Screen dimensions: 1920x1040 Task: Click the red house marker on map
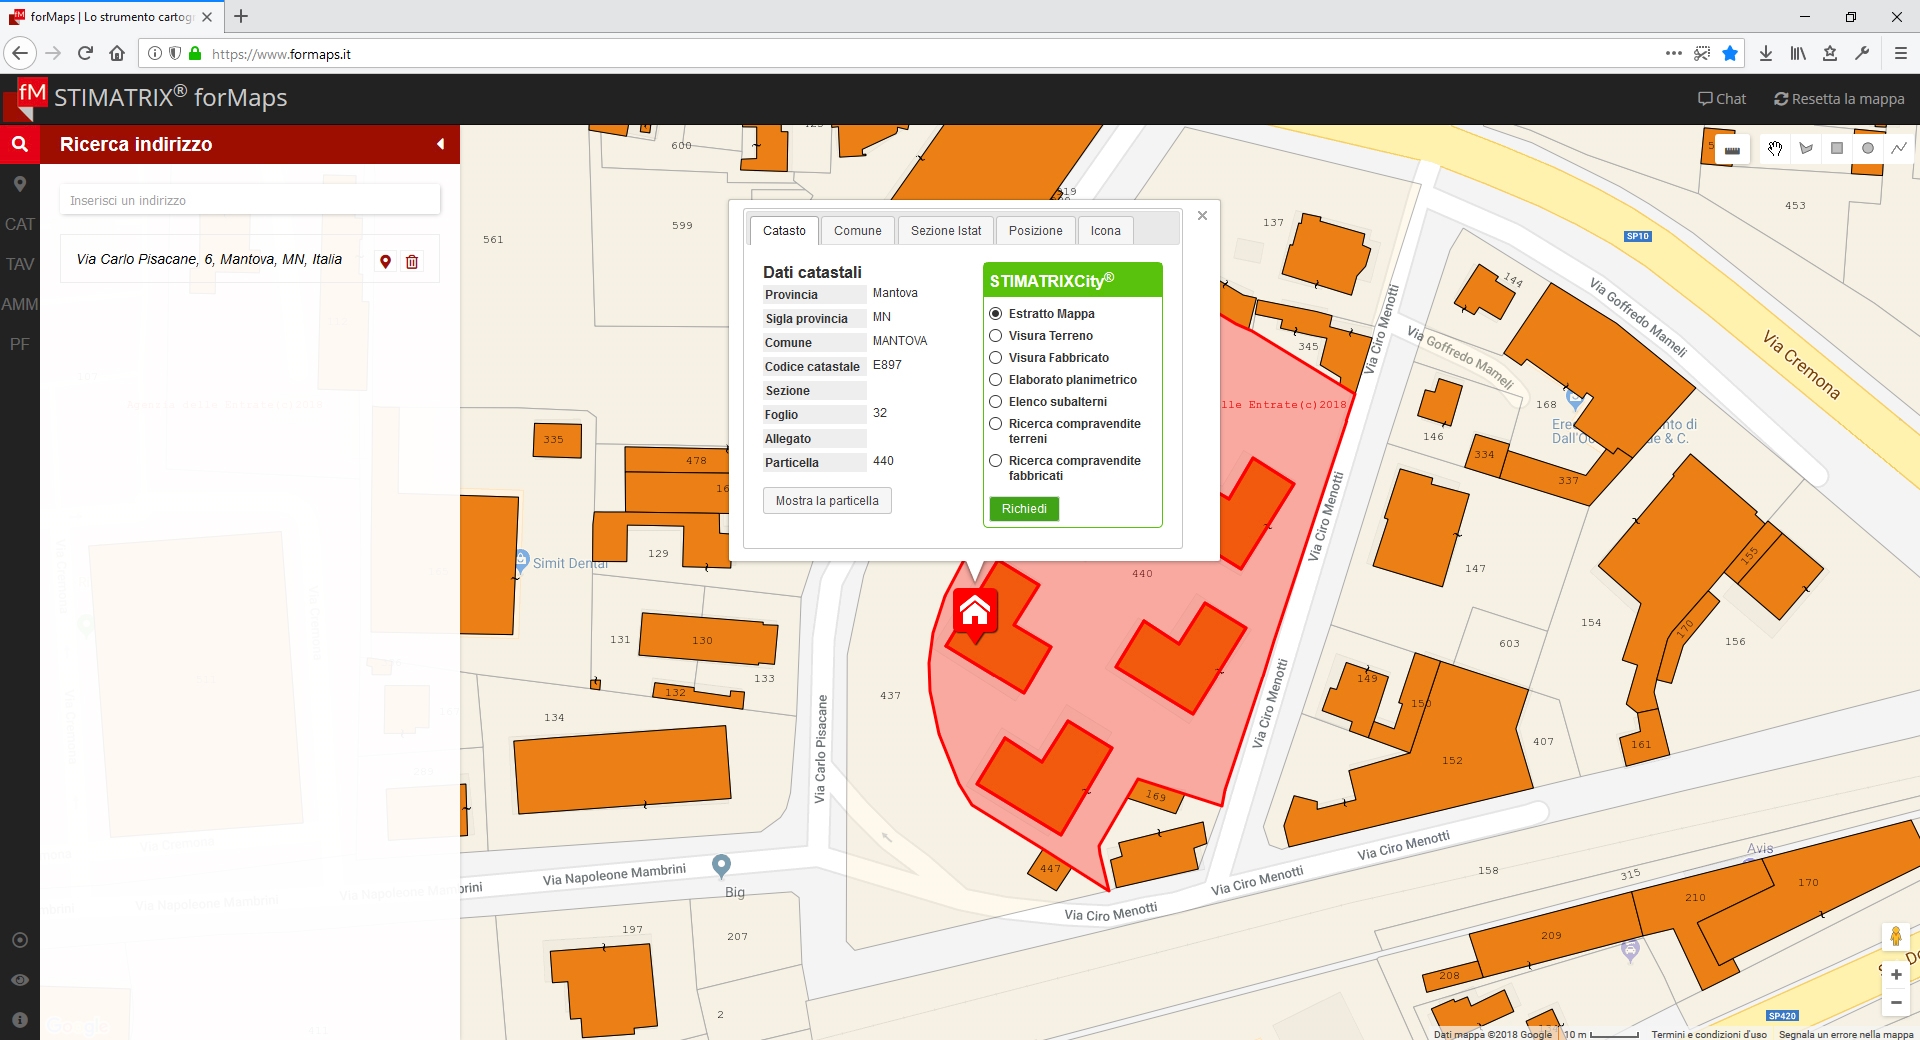(x=975, y=612)
